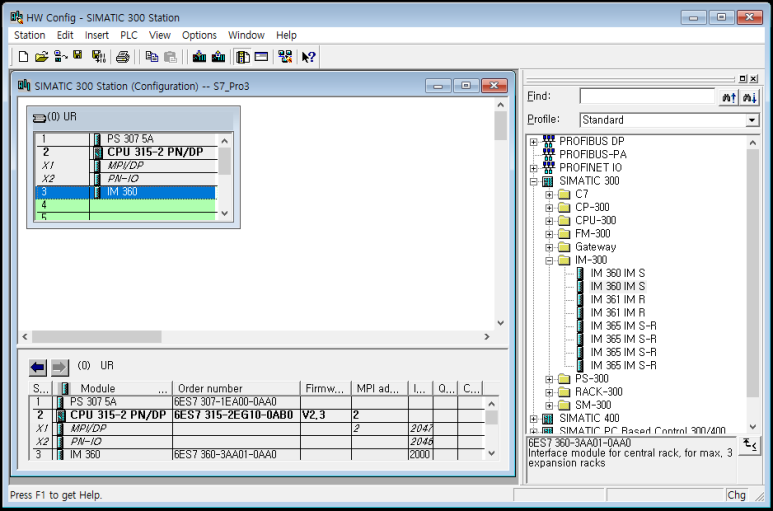This screenshot has height=511, width=773.
Task: Select empty slot 4 in the UR rack
Action: click(x=126, y=205)
